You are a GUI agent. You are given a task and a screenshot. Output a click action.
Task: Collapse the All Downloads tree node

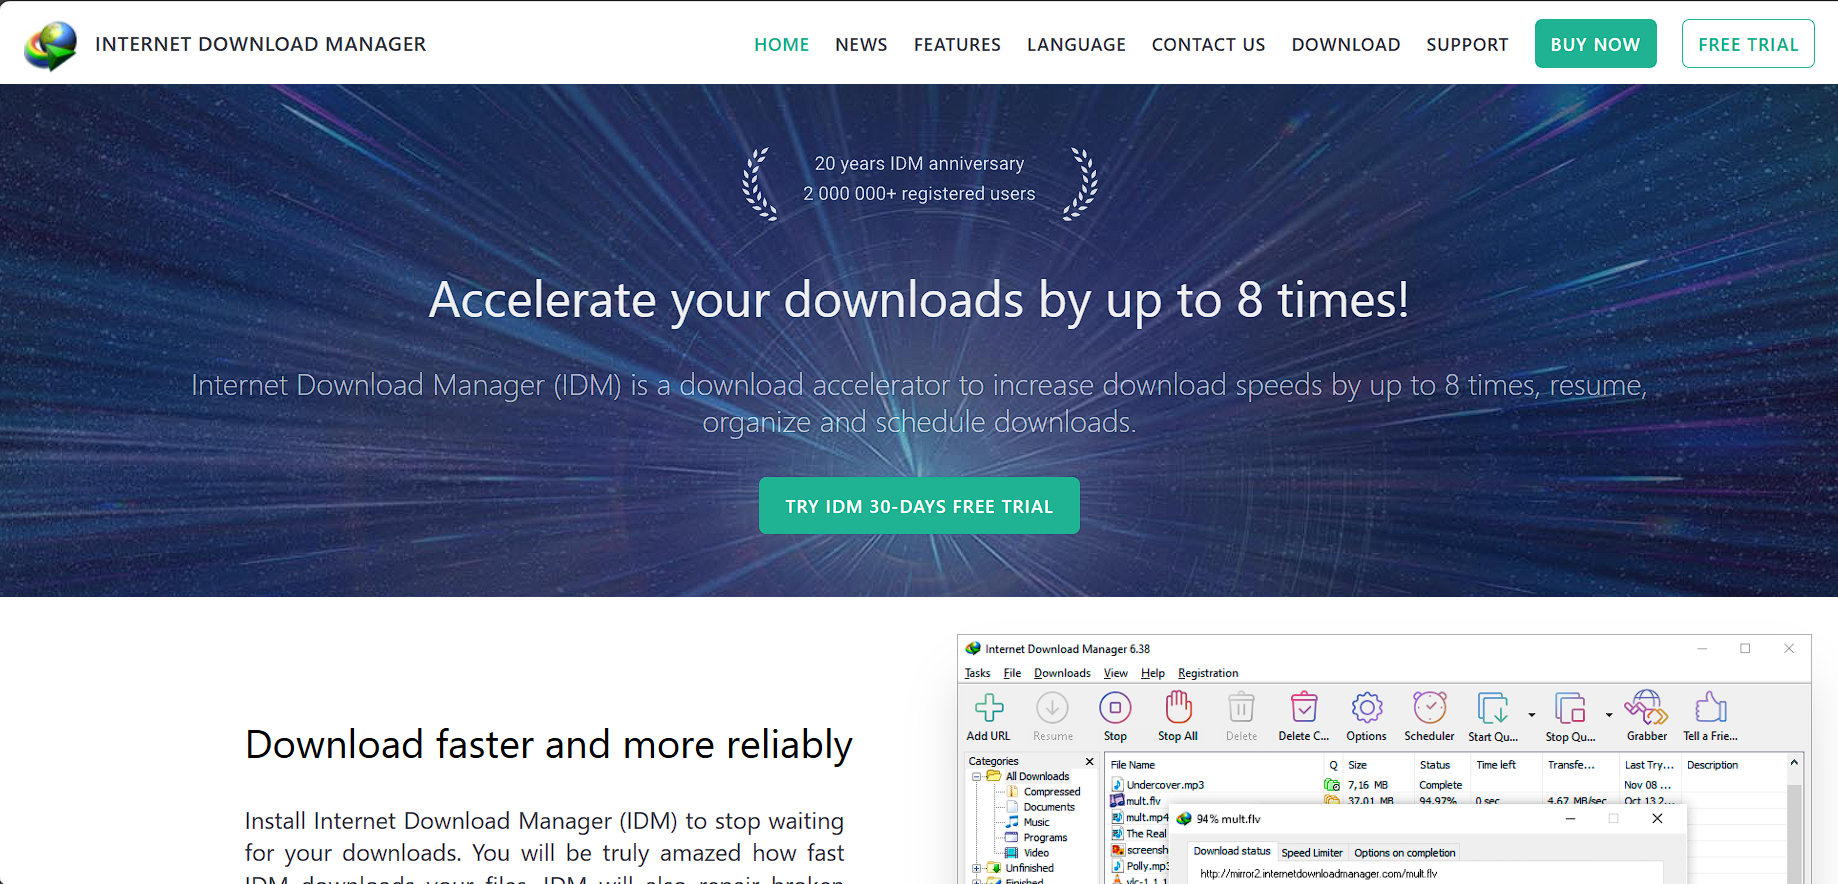point(977,777)
